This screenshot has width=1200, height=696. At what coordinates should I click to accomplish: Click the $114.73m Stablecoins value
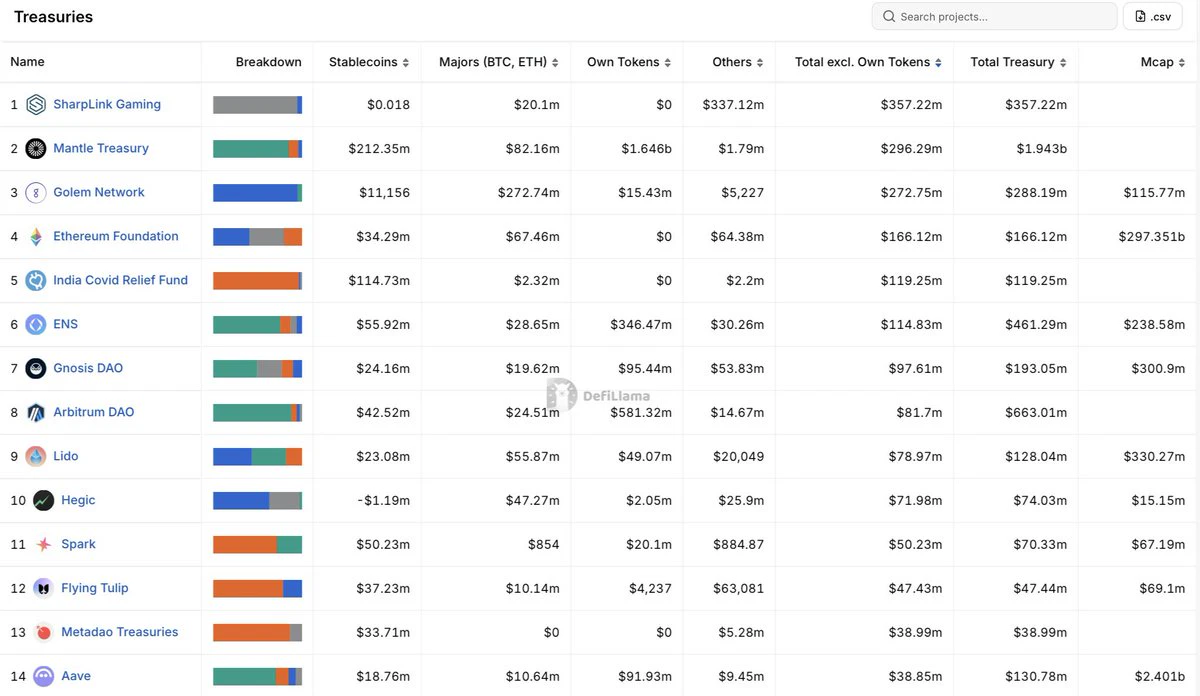(379, 280)
